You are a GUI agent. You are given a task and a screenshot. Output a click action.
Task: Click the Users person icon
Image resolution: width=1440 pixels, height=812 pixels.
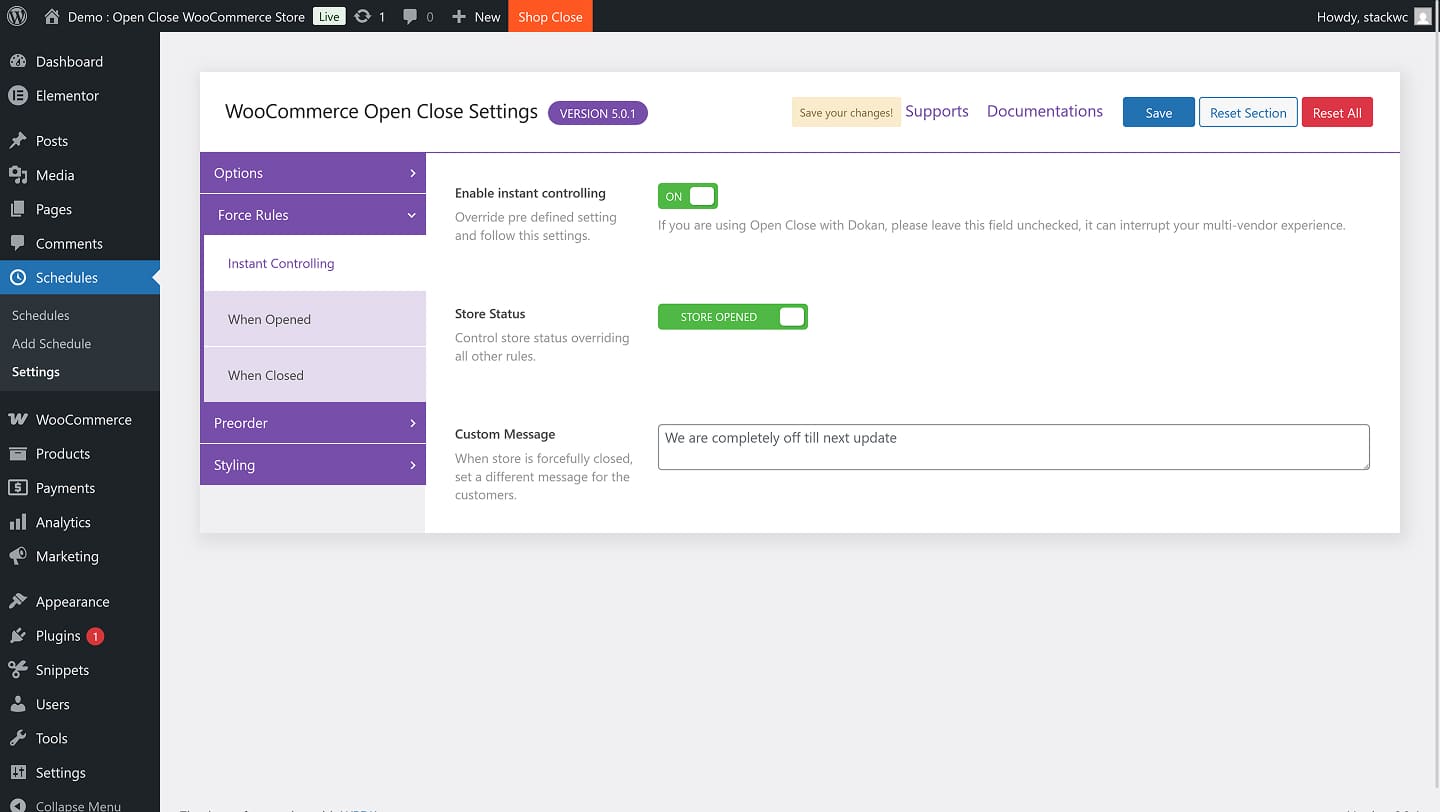pos(18,704)
